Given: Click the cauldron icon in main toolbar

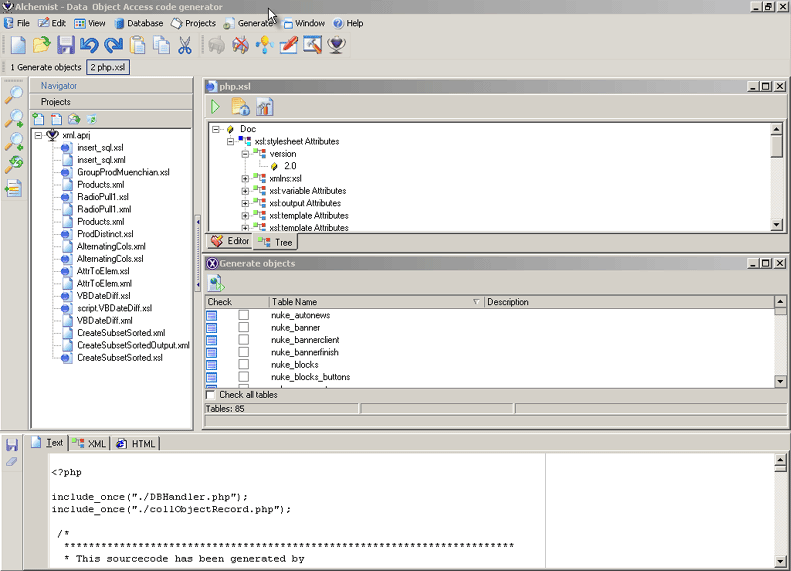Looking at the screenshot, I should (x=336, y=45).
